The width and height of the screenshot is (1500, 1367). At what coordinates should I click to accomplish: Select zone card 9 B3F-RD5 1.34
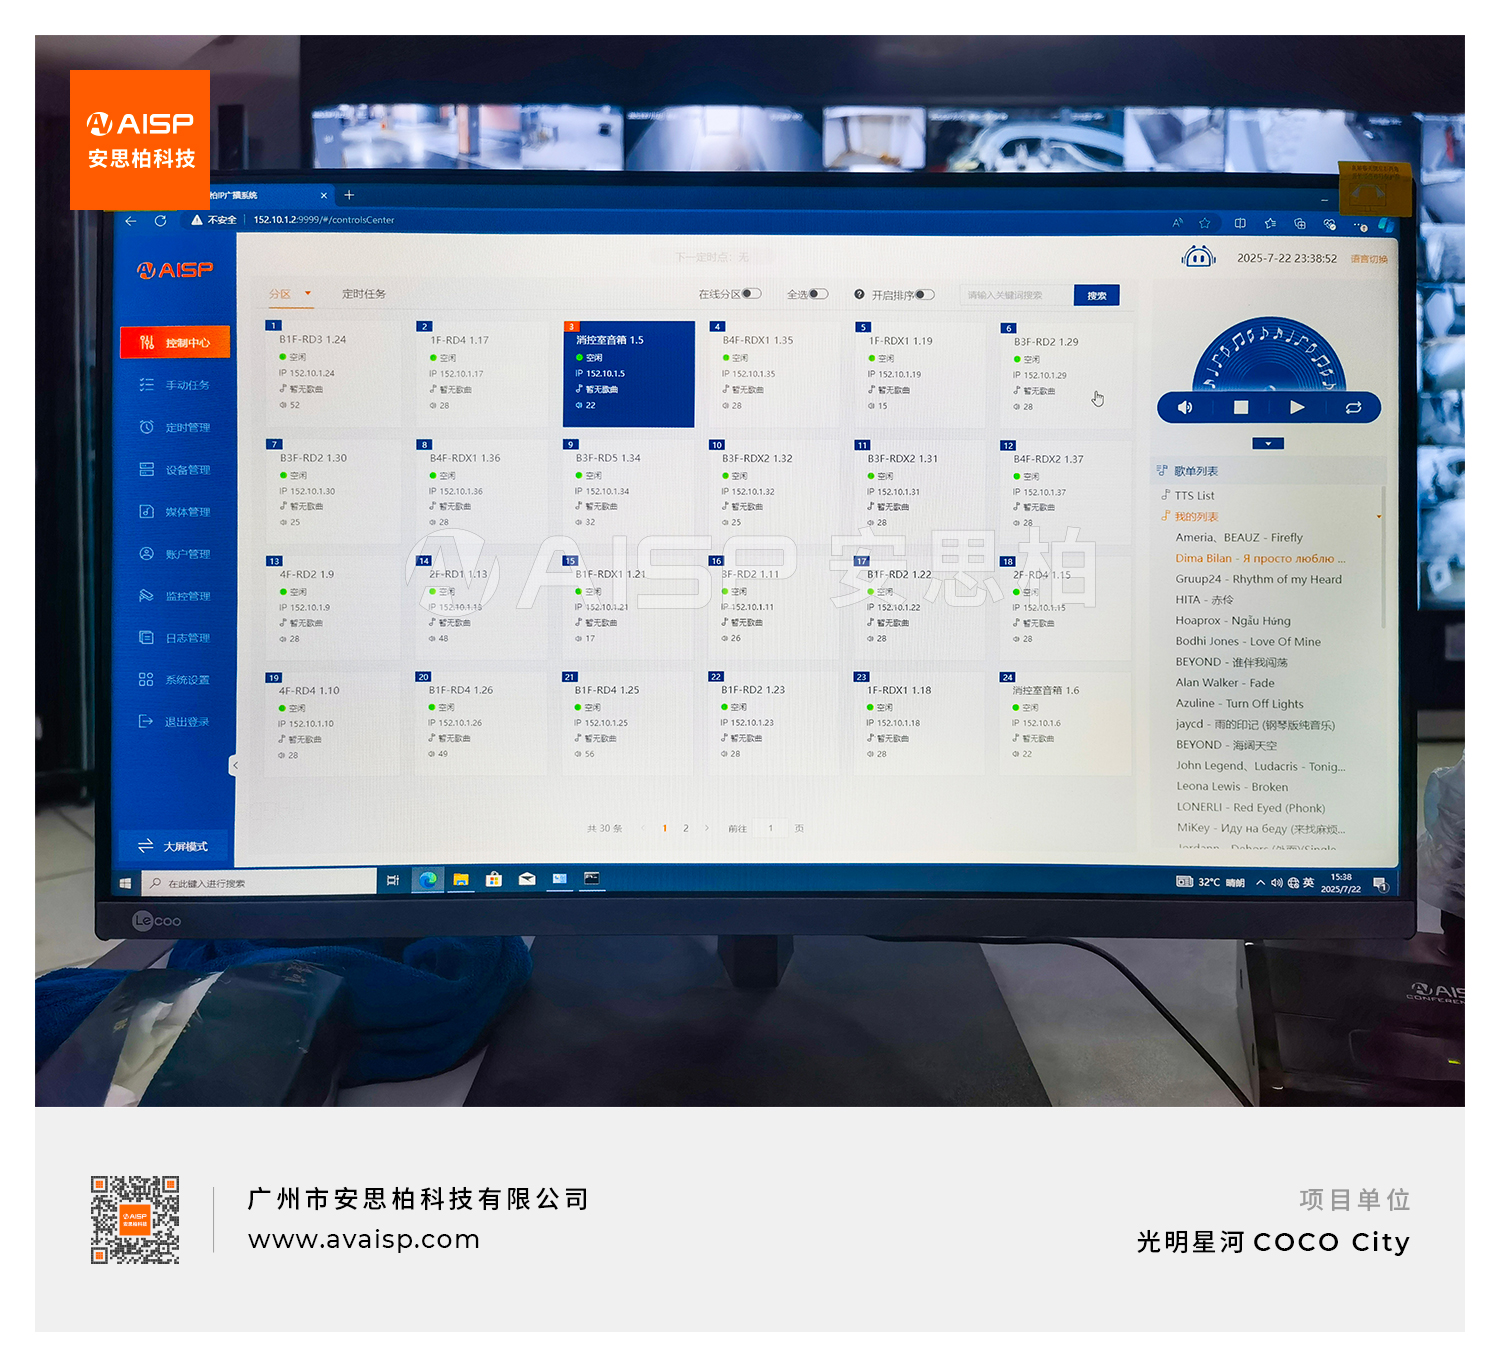tap(628, 491)
